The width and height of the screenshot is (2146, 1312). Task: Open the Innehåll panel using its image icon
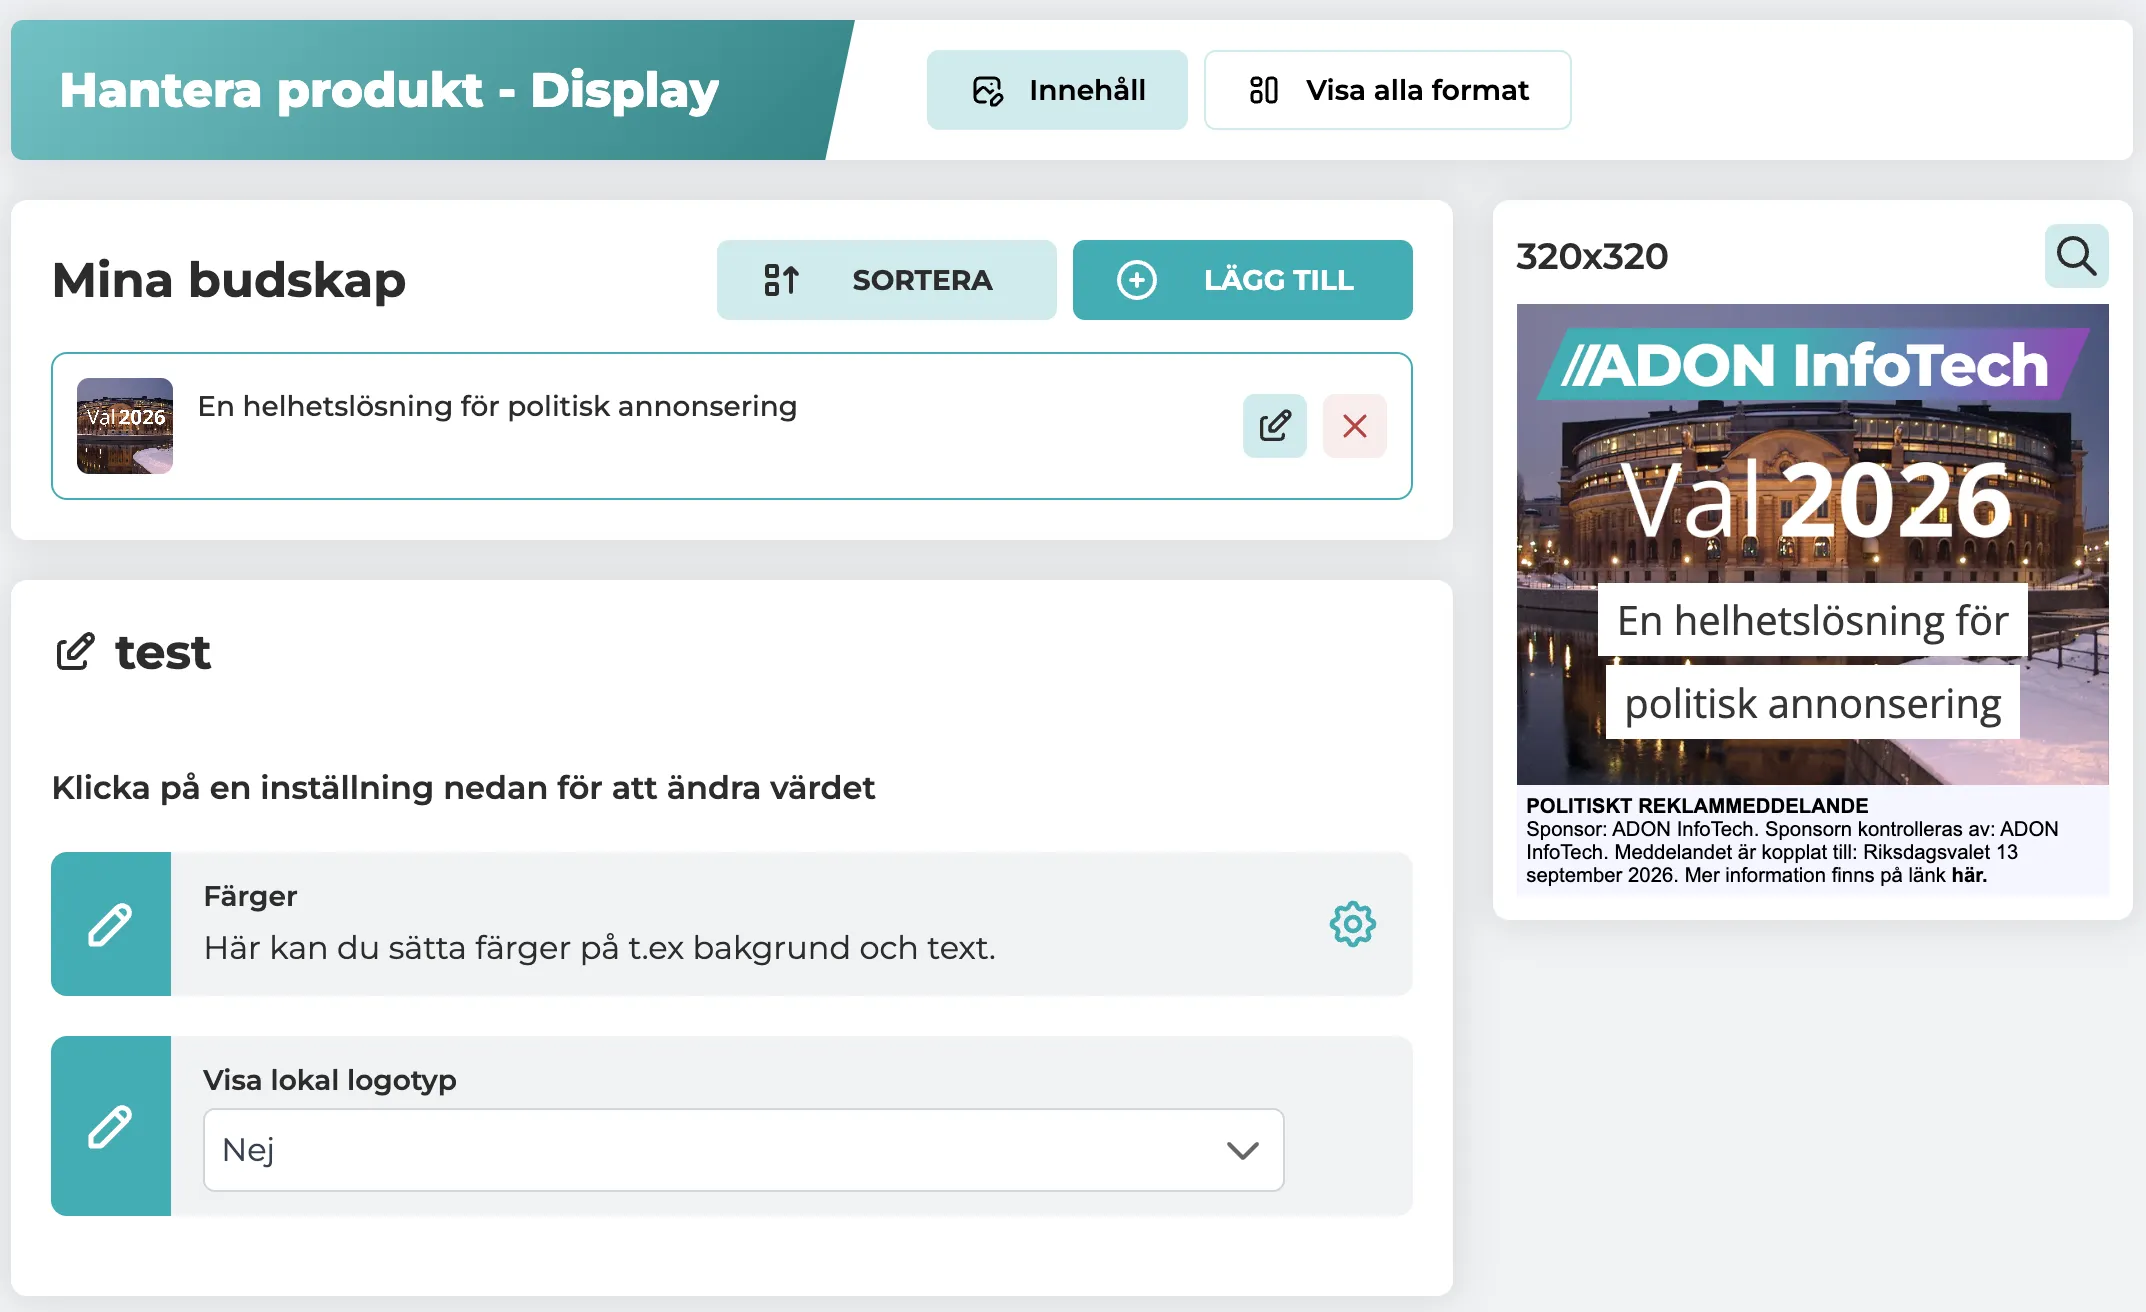pyautogui.click(x=988, y=89)
